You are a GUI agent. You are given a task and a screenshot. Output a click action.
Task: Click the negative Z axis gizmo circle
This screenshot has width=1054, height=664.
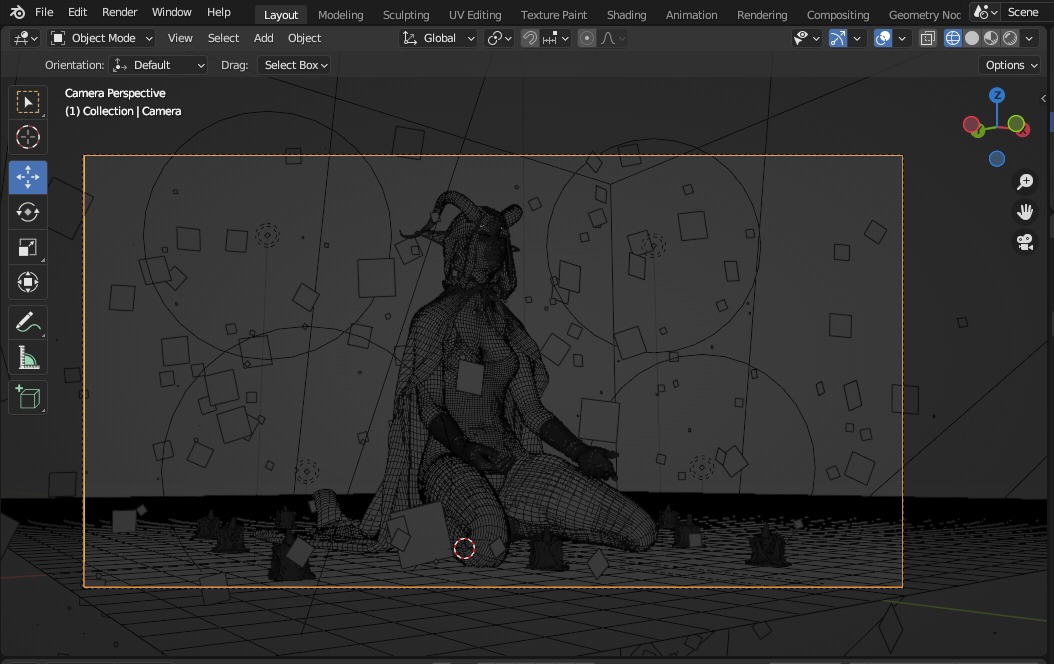[997, 159]
